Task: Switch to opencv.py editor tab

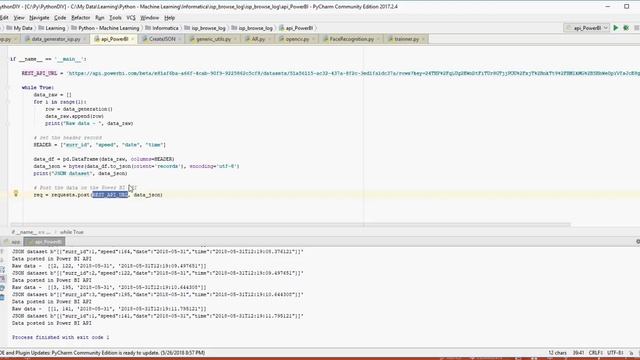Action: pyautogui.click(x=297, y=39)
